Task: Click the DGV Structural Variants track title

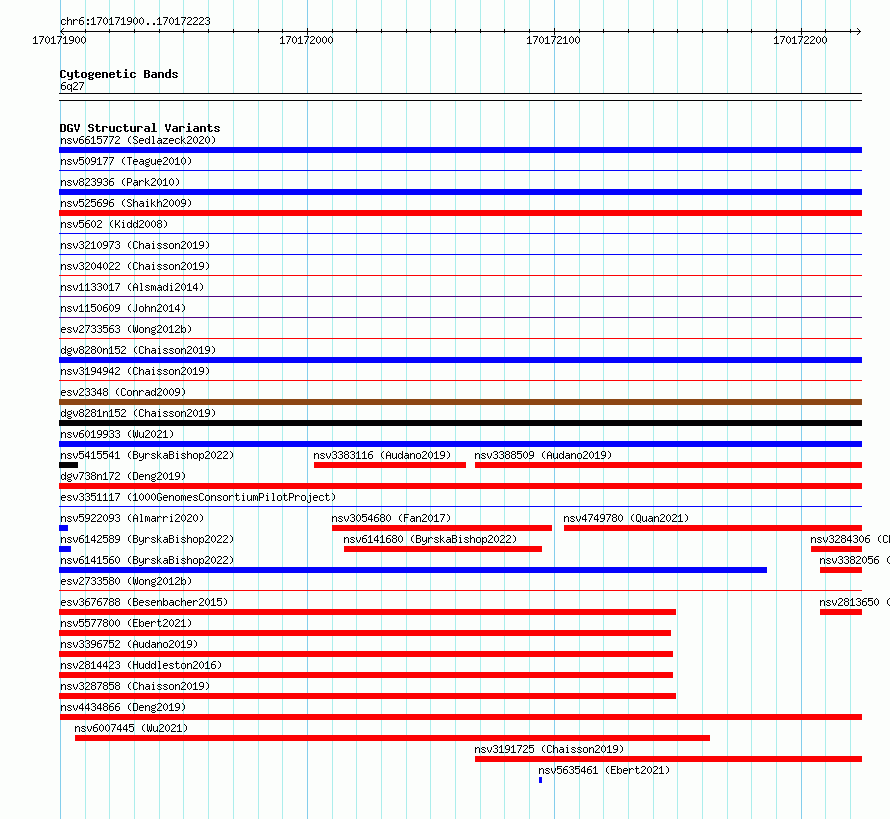Action: 140,128
